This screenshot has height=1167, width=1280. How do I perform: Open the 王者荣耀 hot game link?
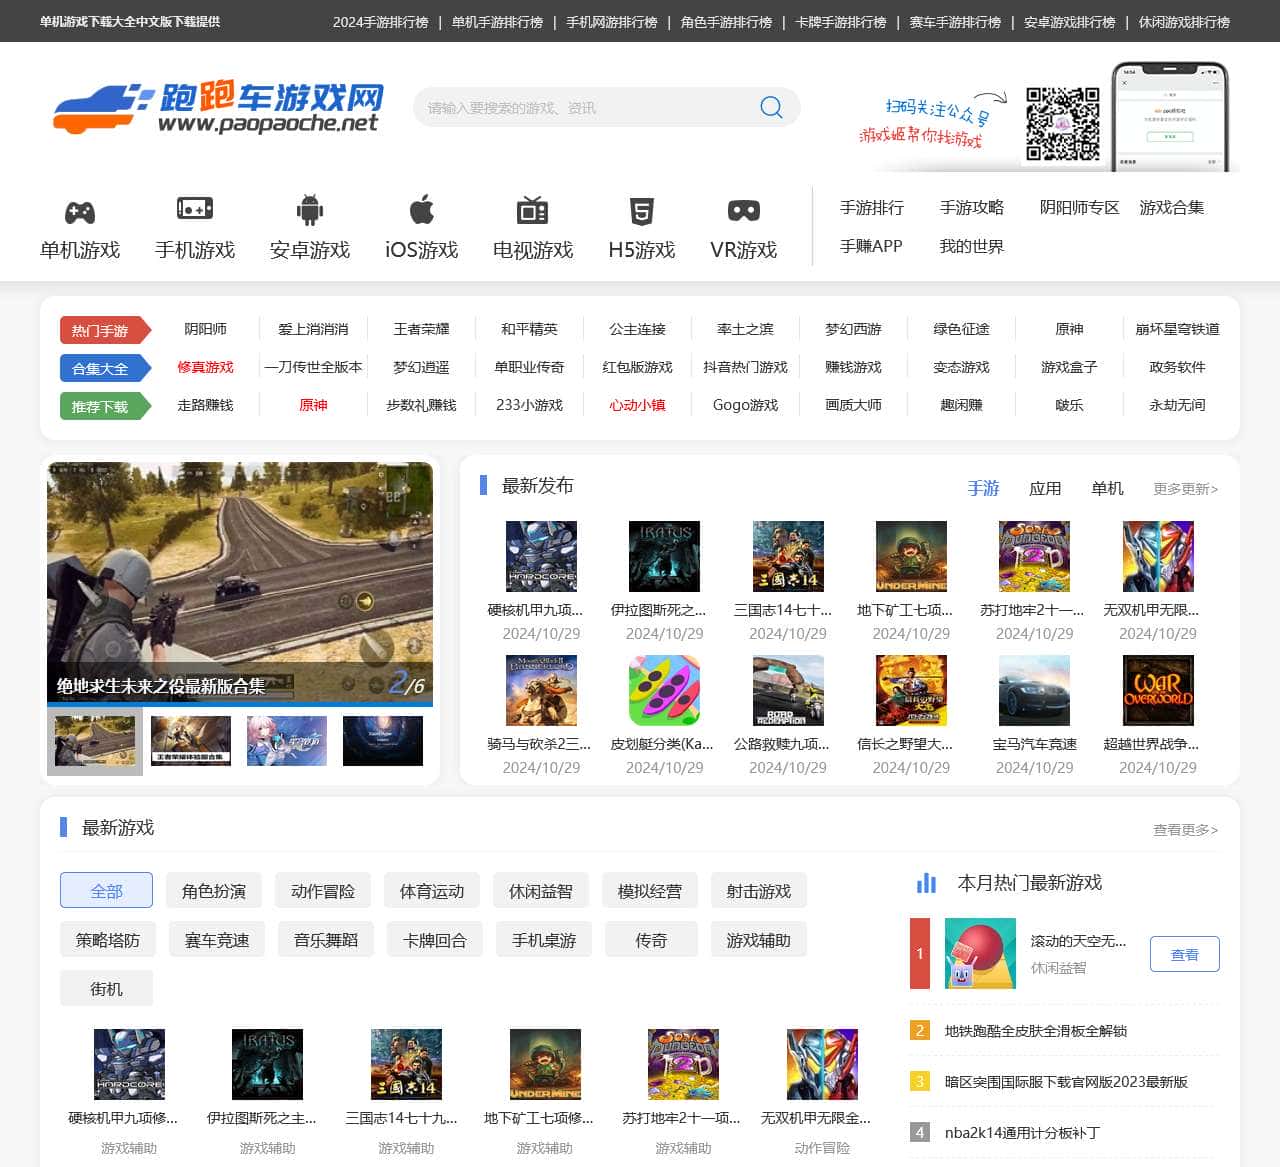pyautogui.click(x=421, y=329)
